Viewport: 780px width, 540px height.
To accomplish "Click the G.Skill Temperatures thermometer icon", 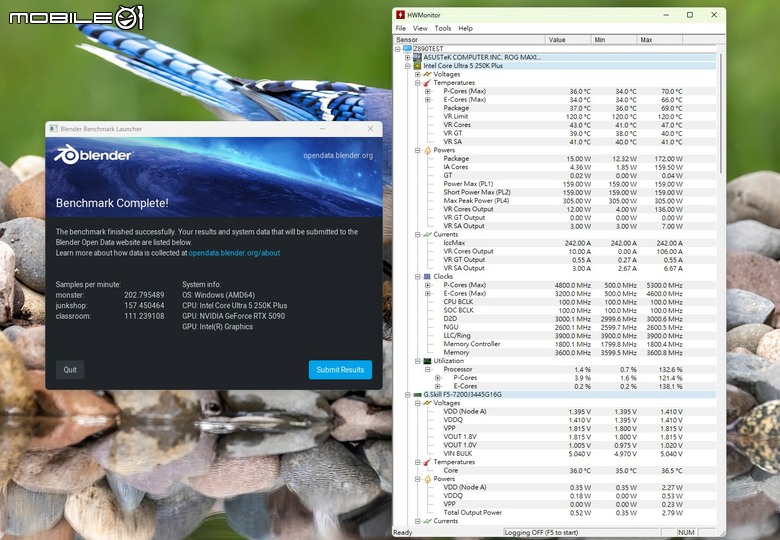I will (427, 462).
